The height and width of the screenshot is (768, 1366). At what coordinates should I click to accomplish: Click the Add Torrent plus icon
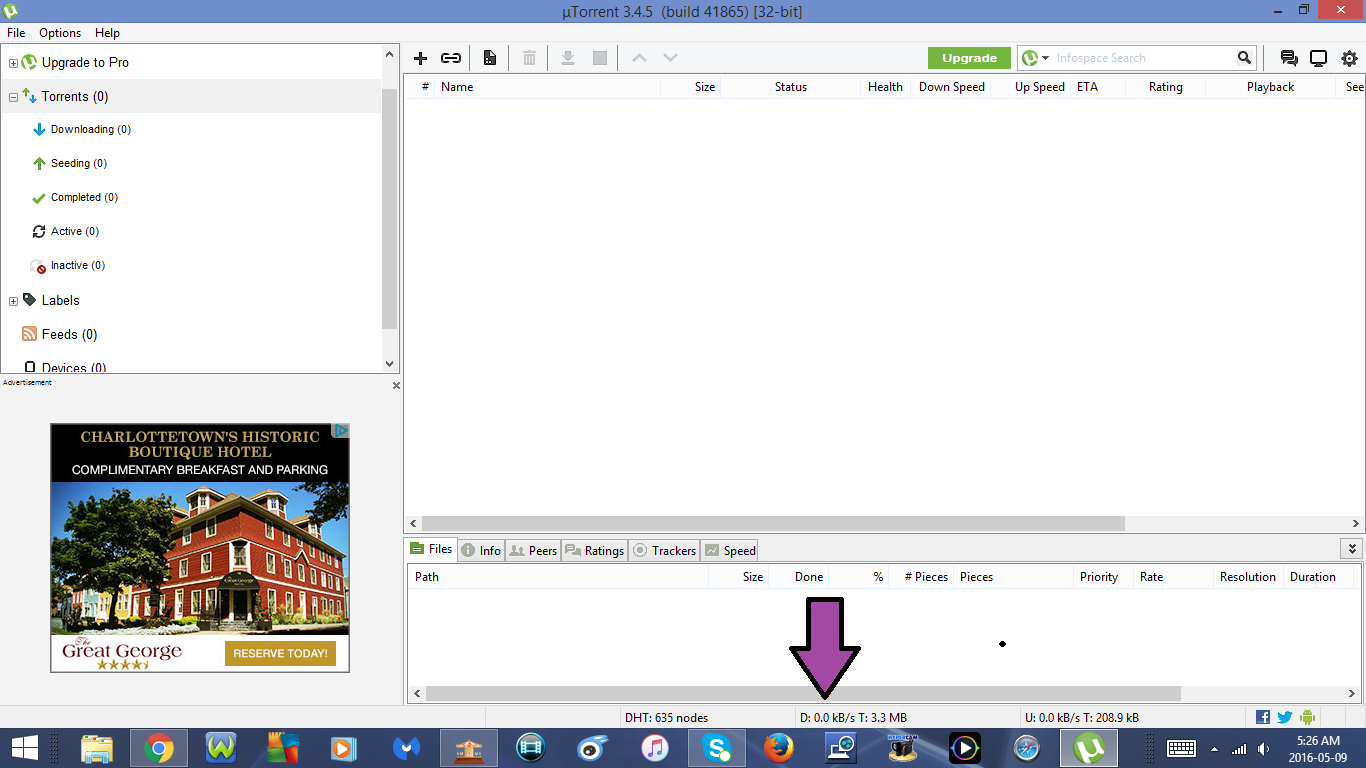click(420, 58)
